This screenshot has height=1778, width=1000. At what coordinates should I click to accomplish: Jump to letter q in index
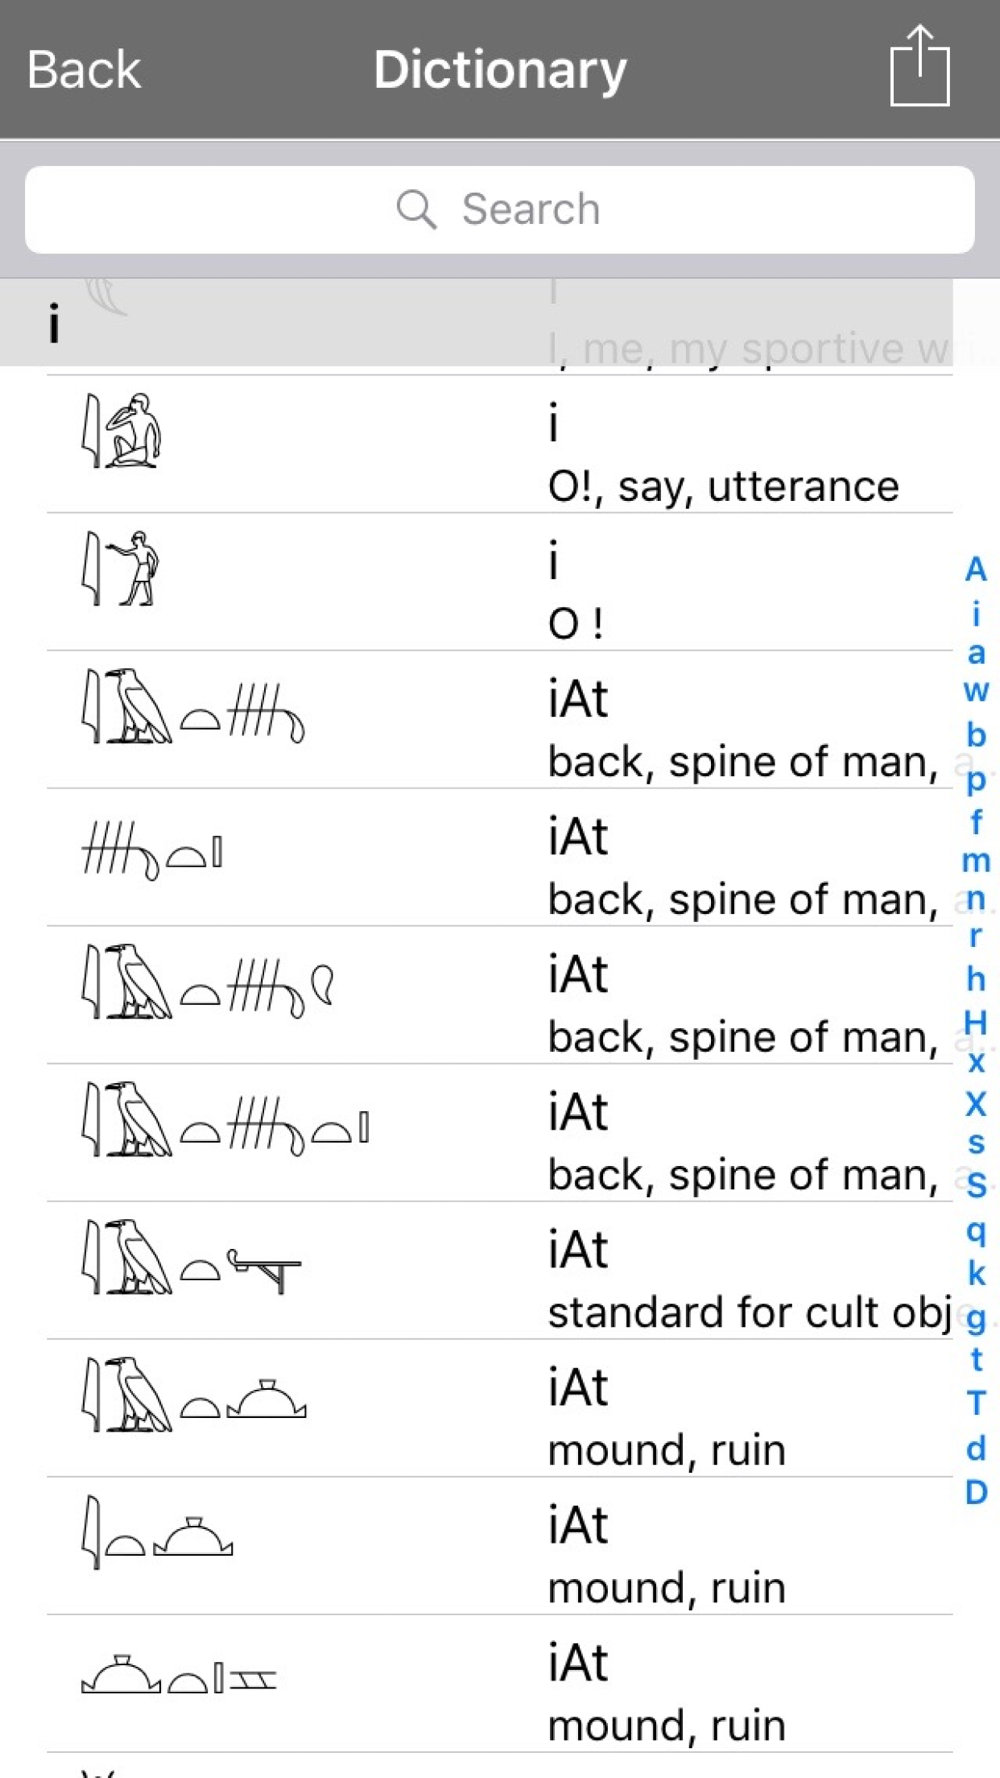(976, 1231)
